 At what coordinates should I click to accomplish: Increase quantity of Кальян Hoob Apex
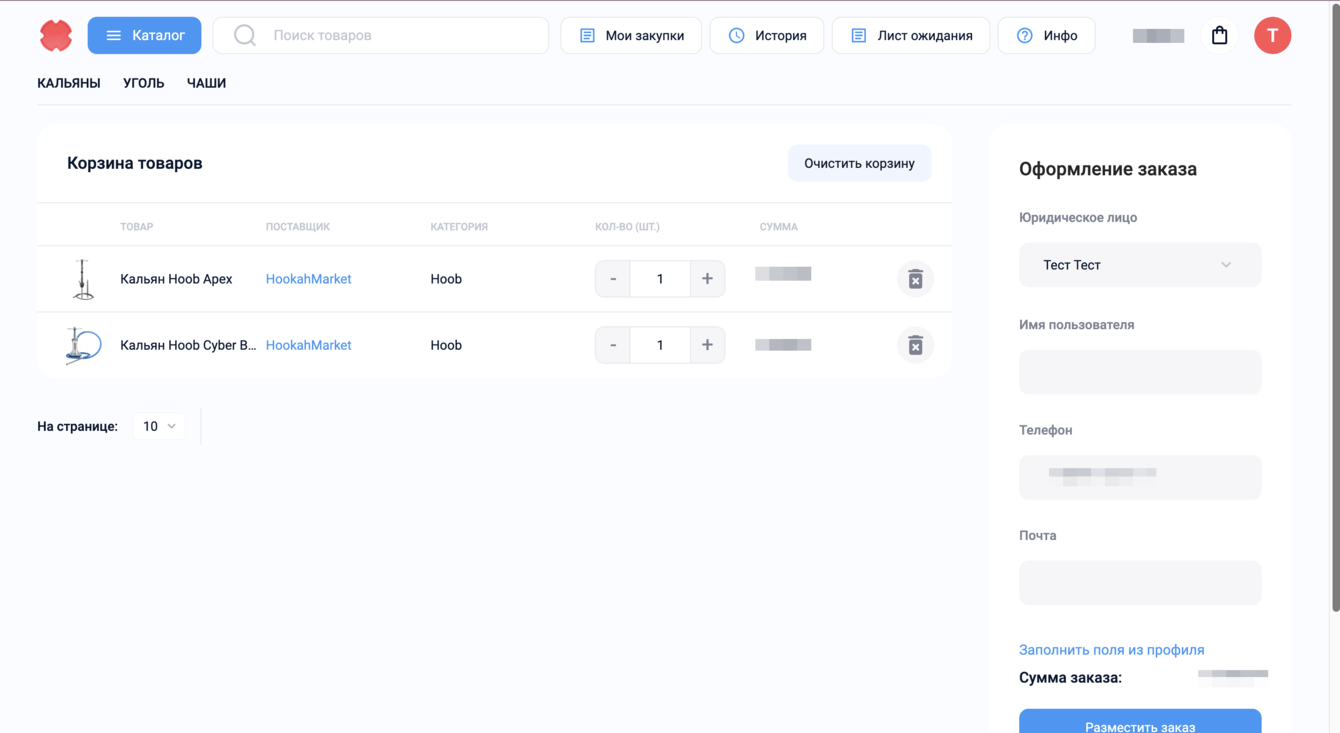coord(707,279)
